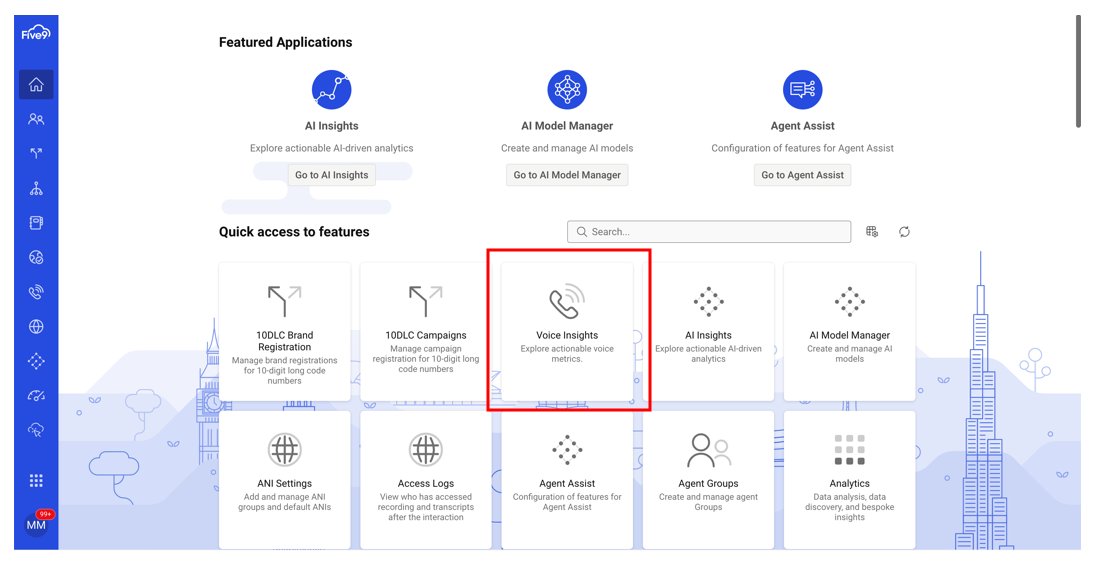Open the gauge dashboard sidebar icon
This screenshot has width=1106, height=563.
[36, 396]
